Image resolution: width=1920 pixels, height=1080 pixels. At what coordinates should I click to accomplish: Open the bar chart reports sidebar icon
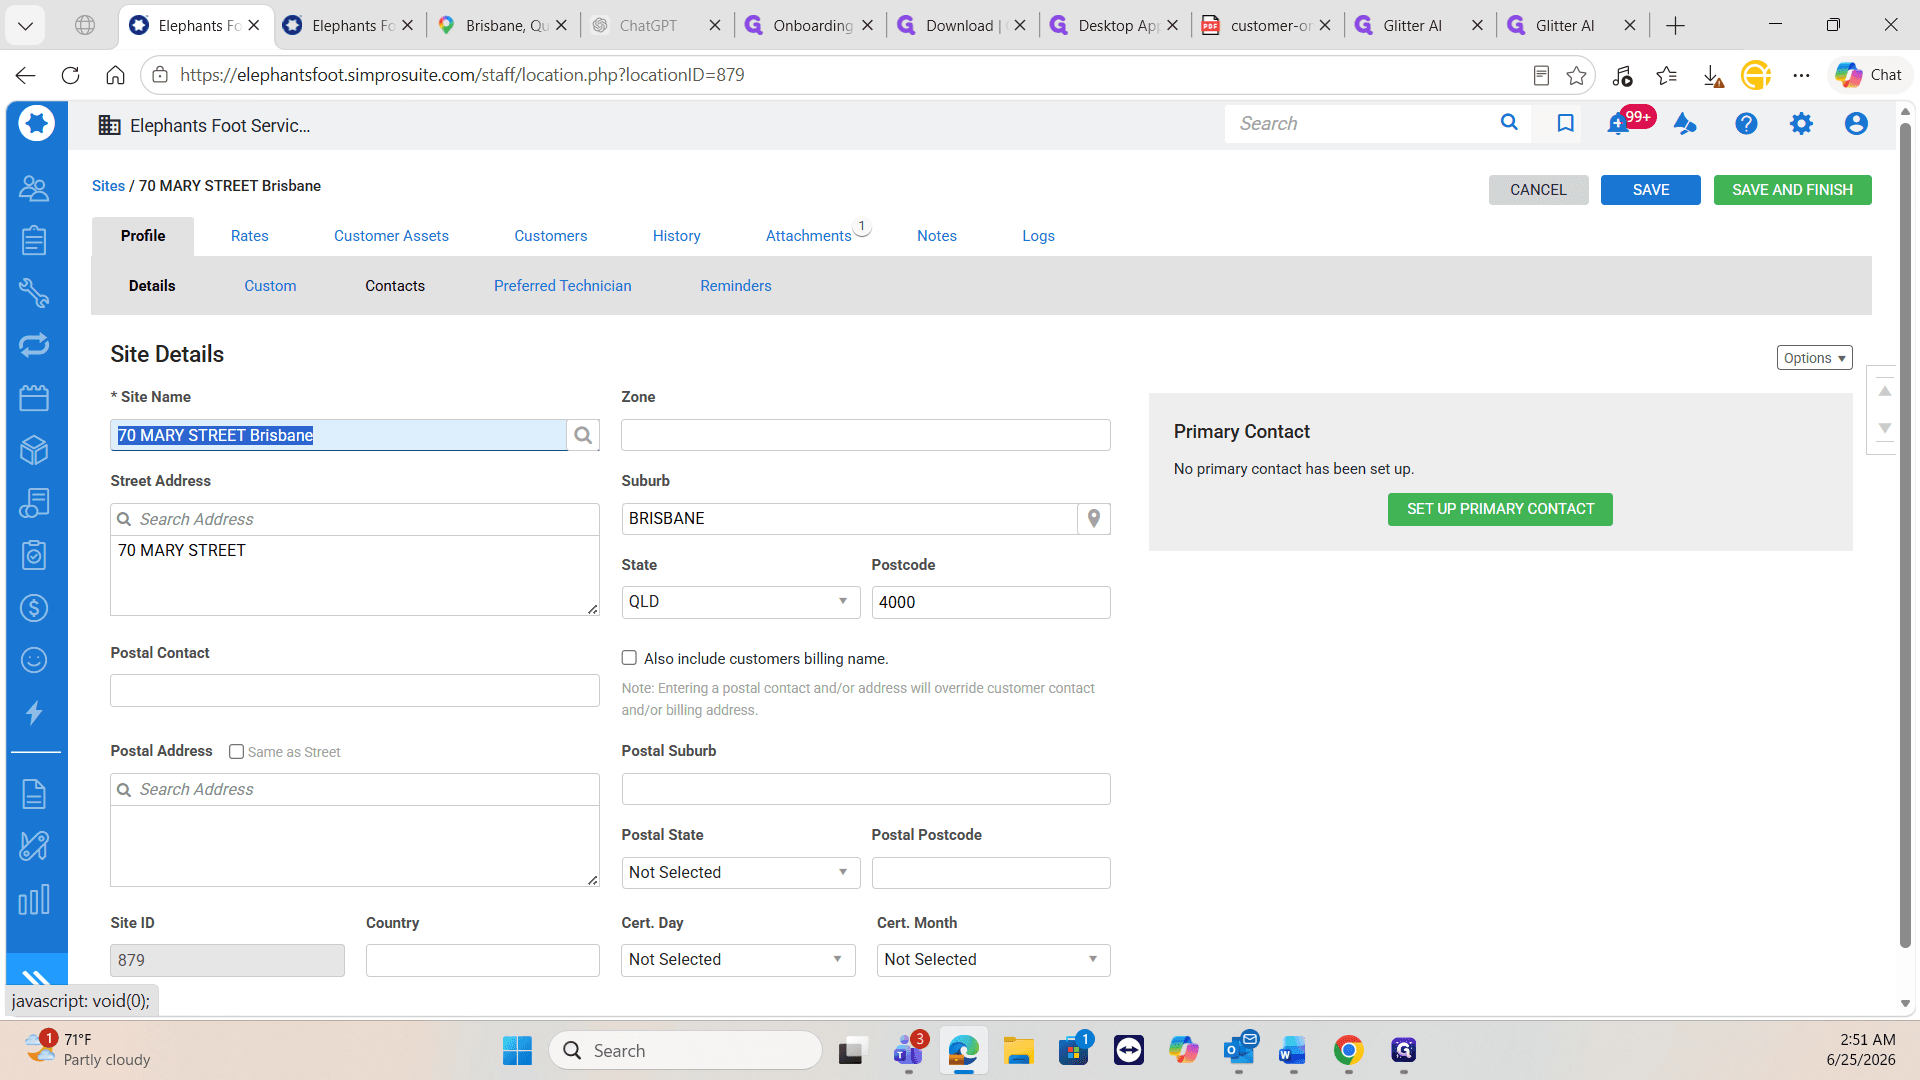(34, 900)
